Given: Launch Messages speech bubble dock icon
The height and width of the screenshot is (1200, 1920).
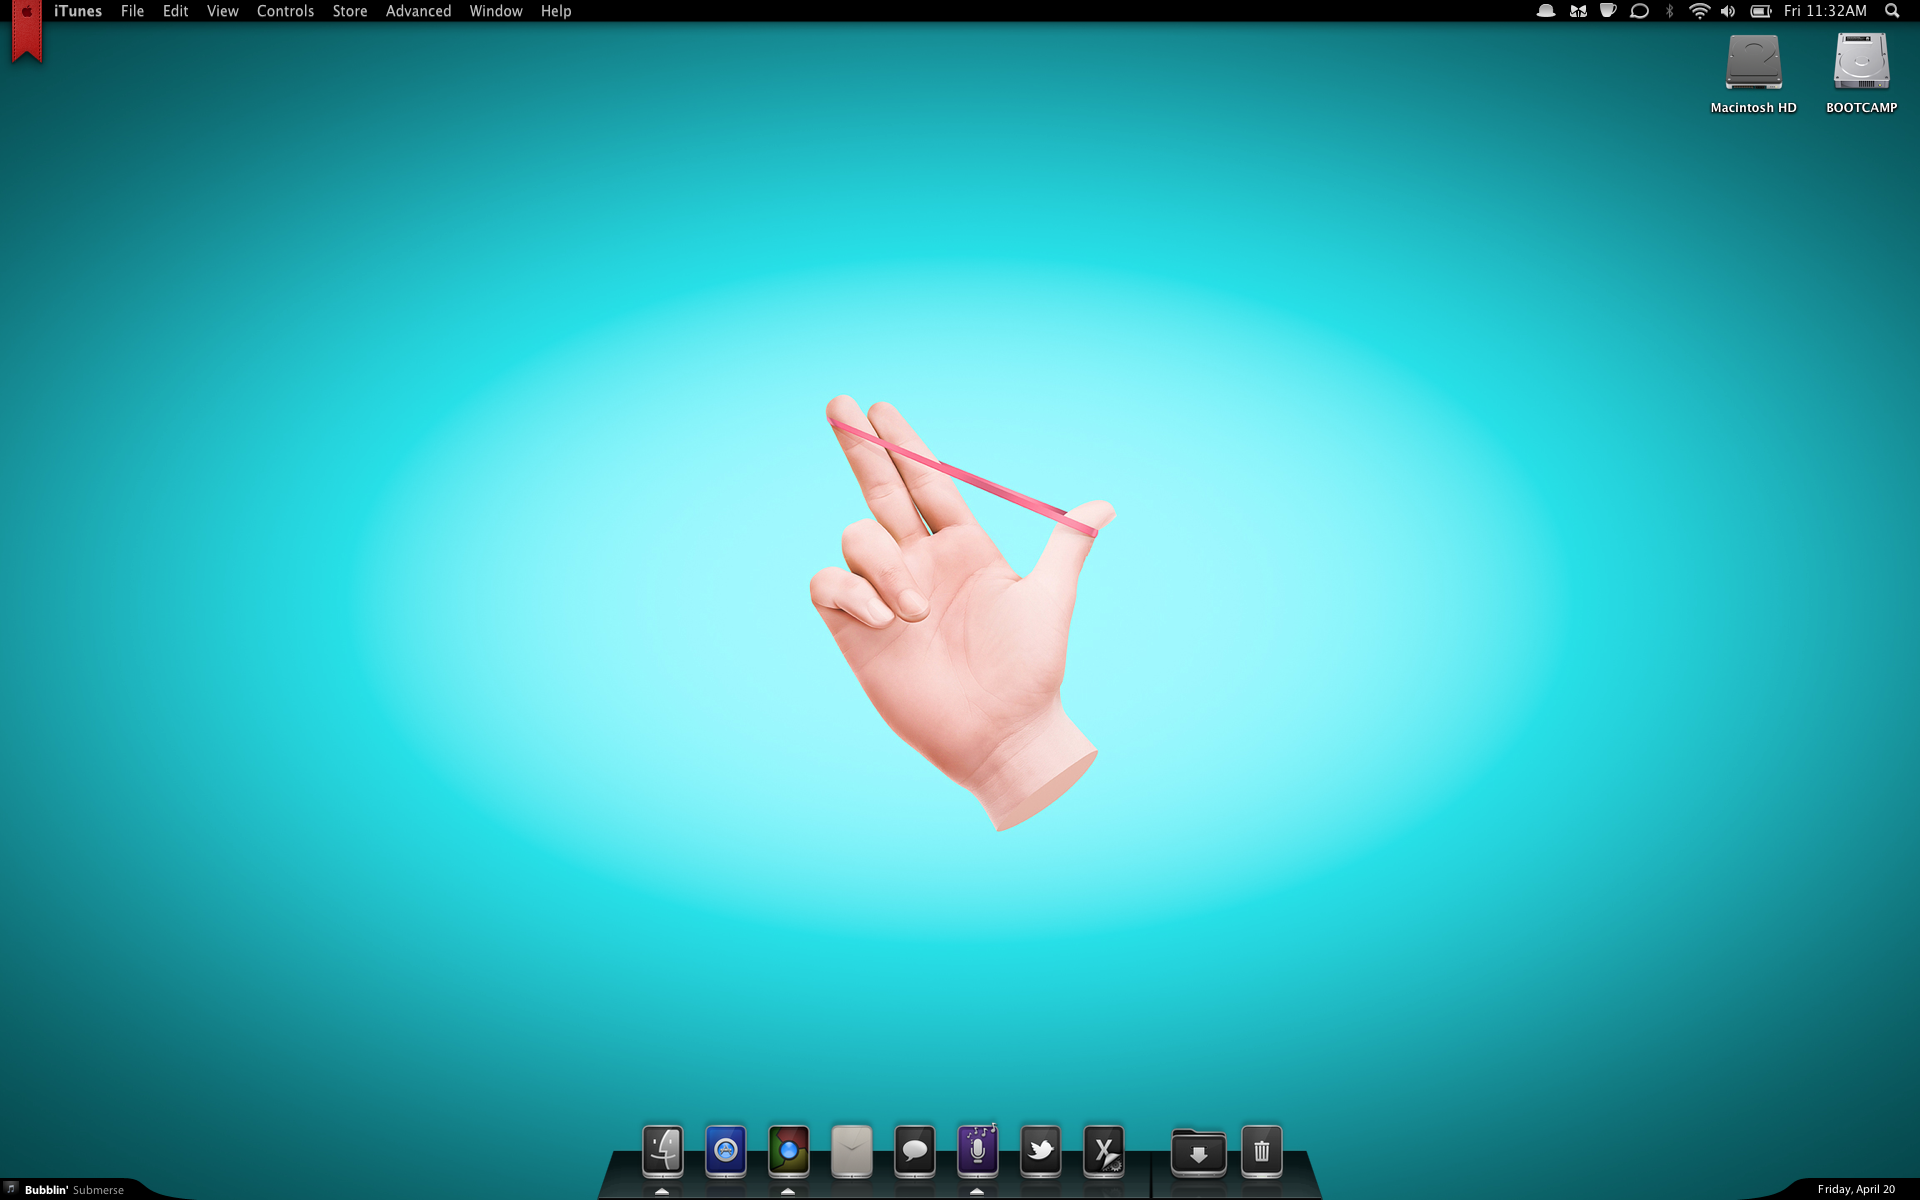Looking at the screenshot, I should [x=914, y=1151].
